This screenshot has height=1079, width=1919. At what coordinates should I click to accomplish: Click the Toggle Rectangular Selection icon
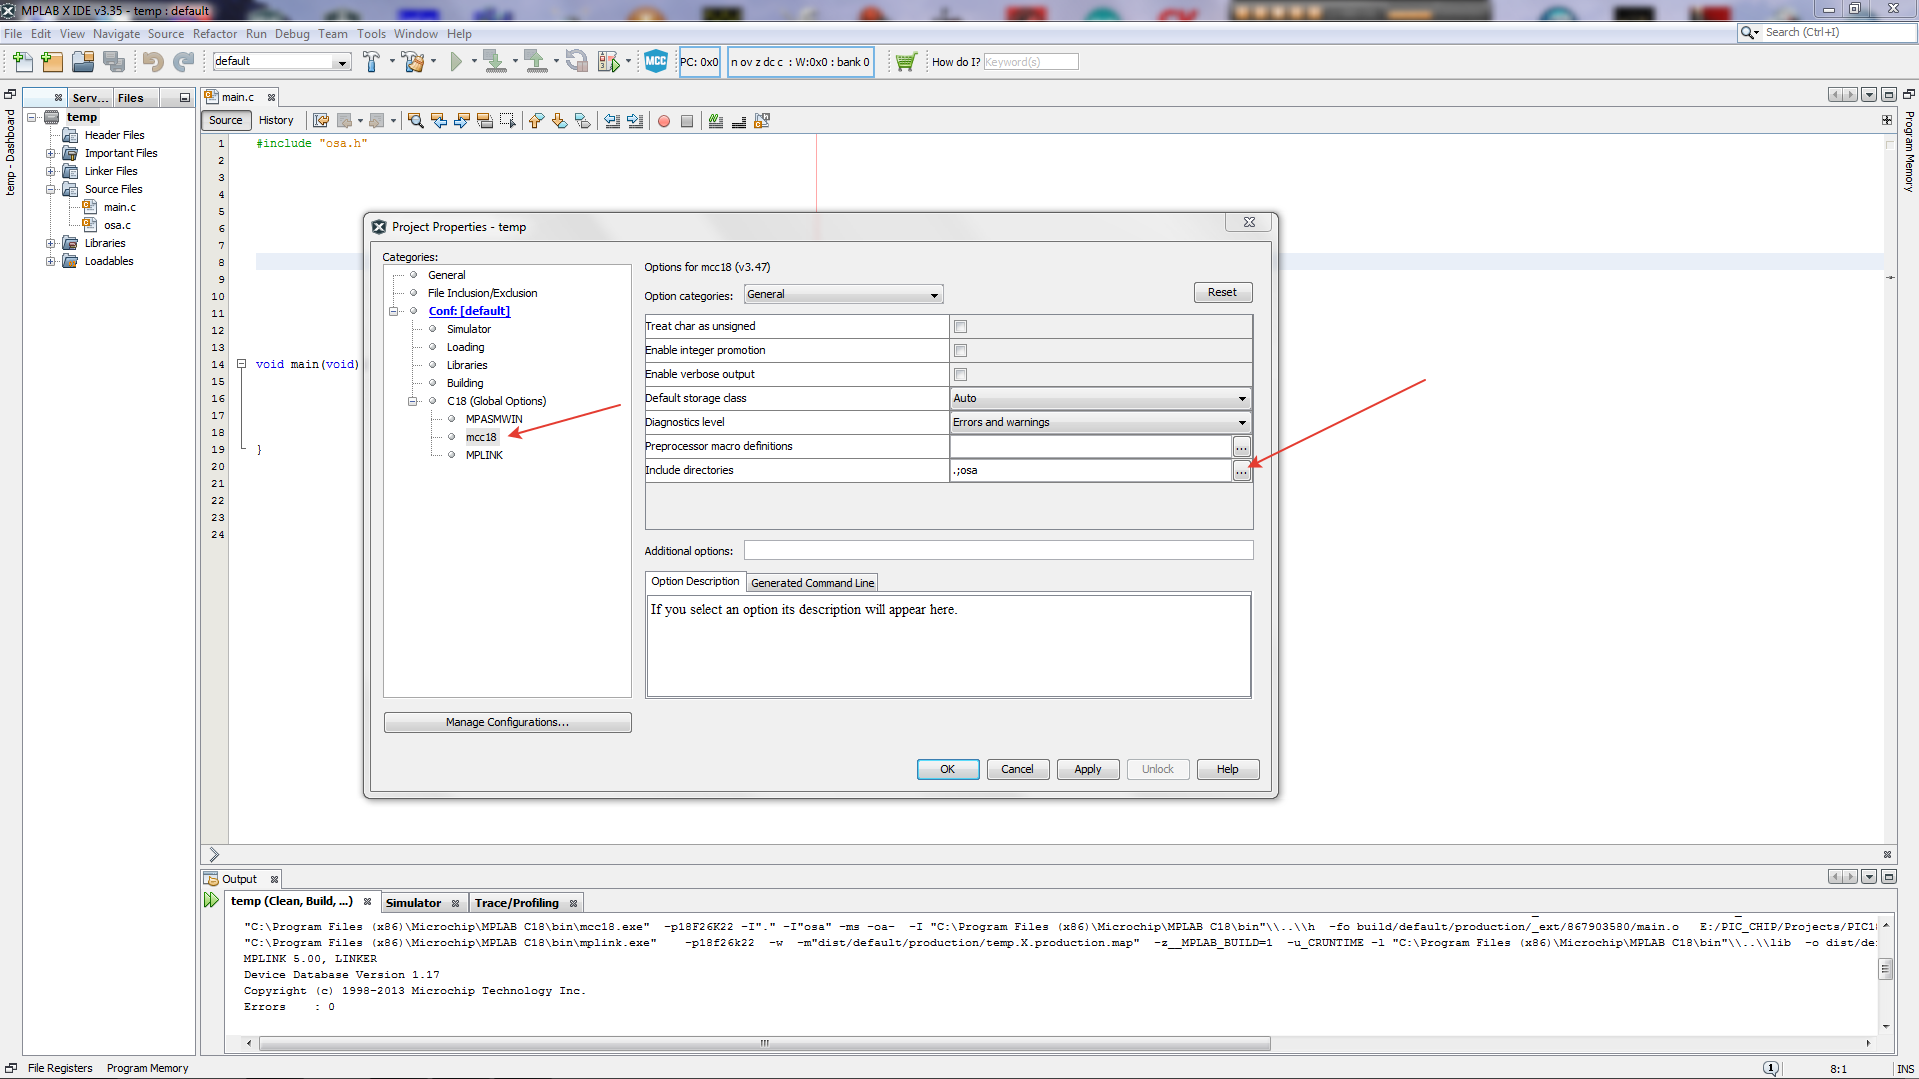pos(508,121)
